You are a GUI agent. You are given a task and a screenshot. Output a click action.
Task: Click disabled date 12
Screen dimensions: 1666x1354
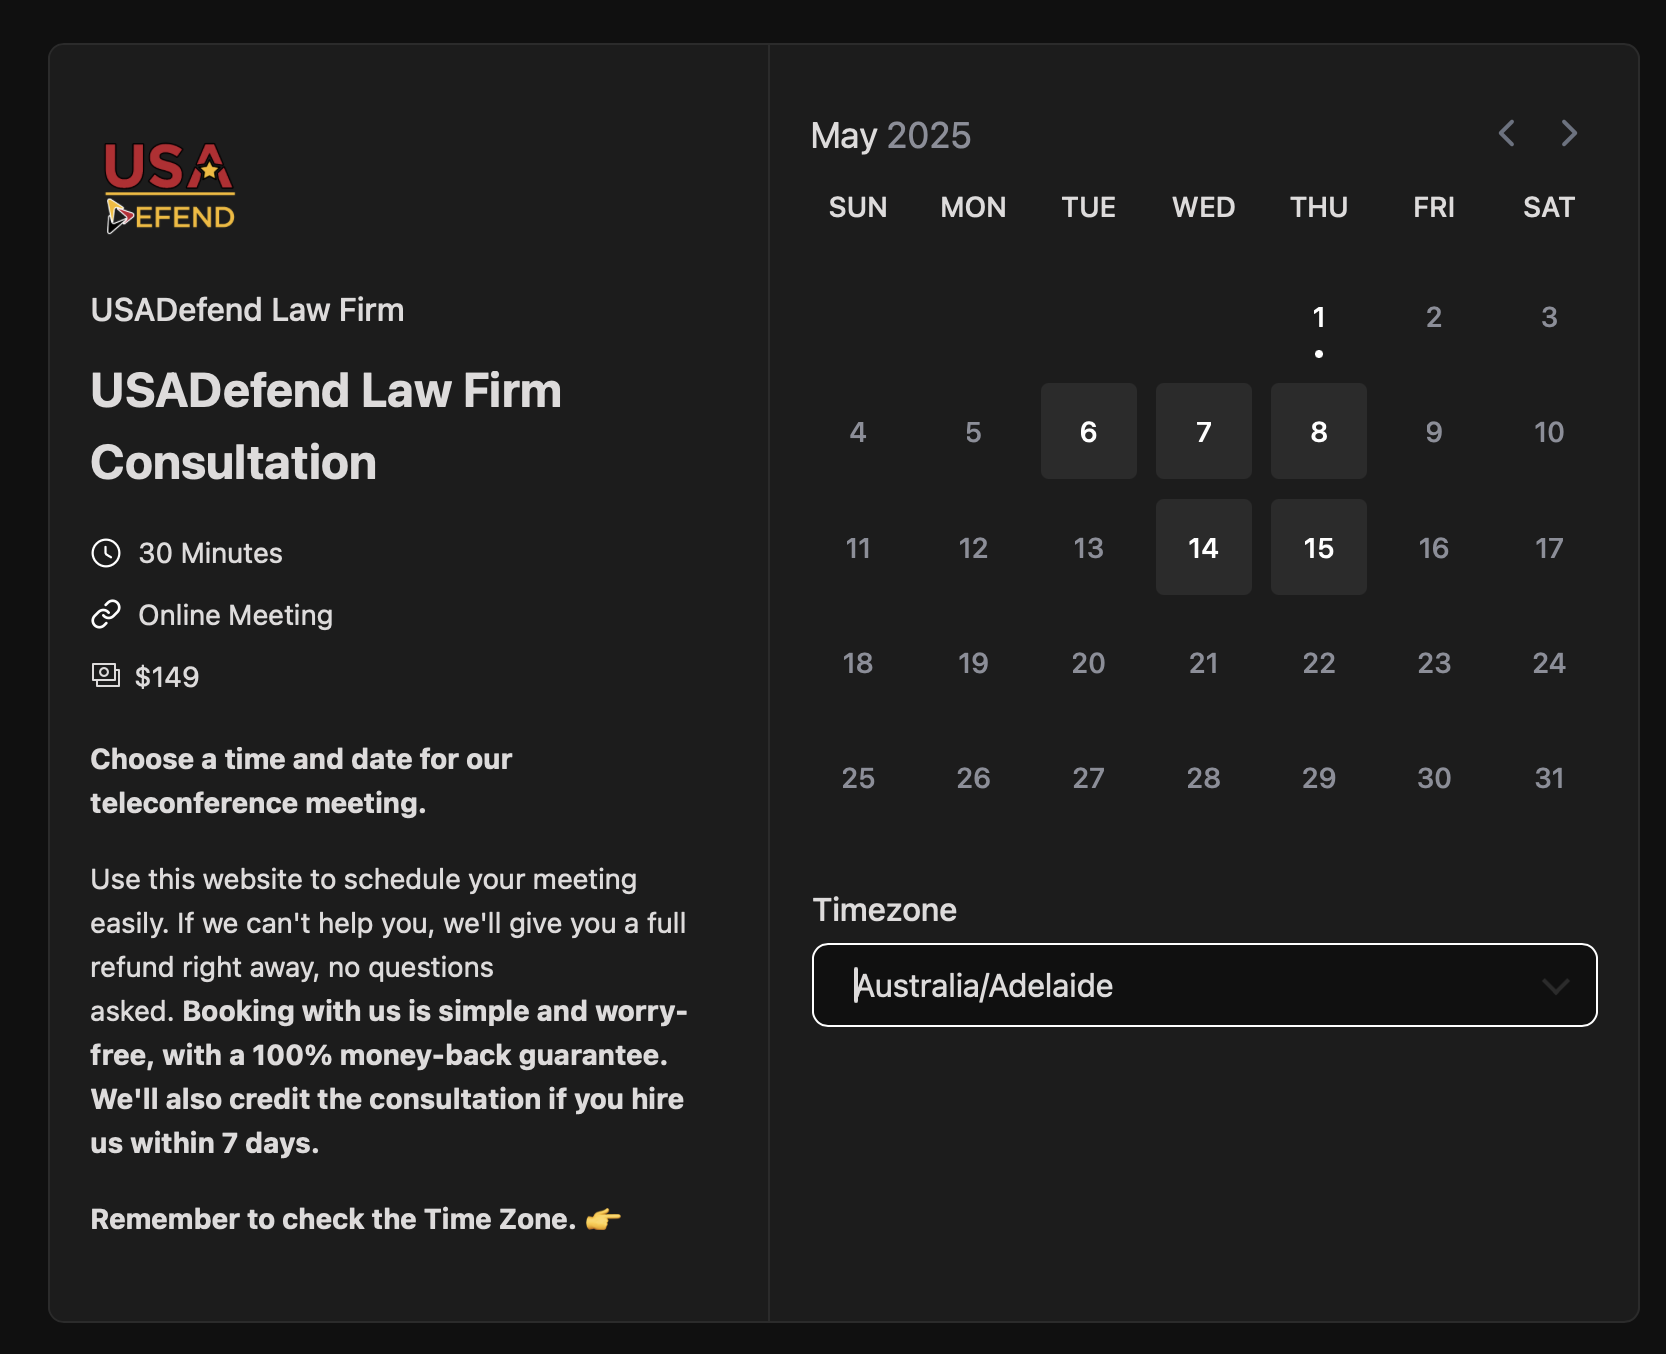click(x=973, y=547)
